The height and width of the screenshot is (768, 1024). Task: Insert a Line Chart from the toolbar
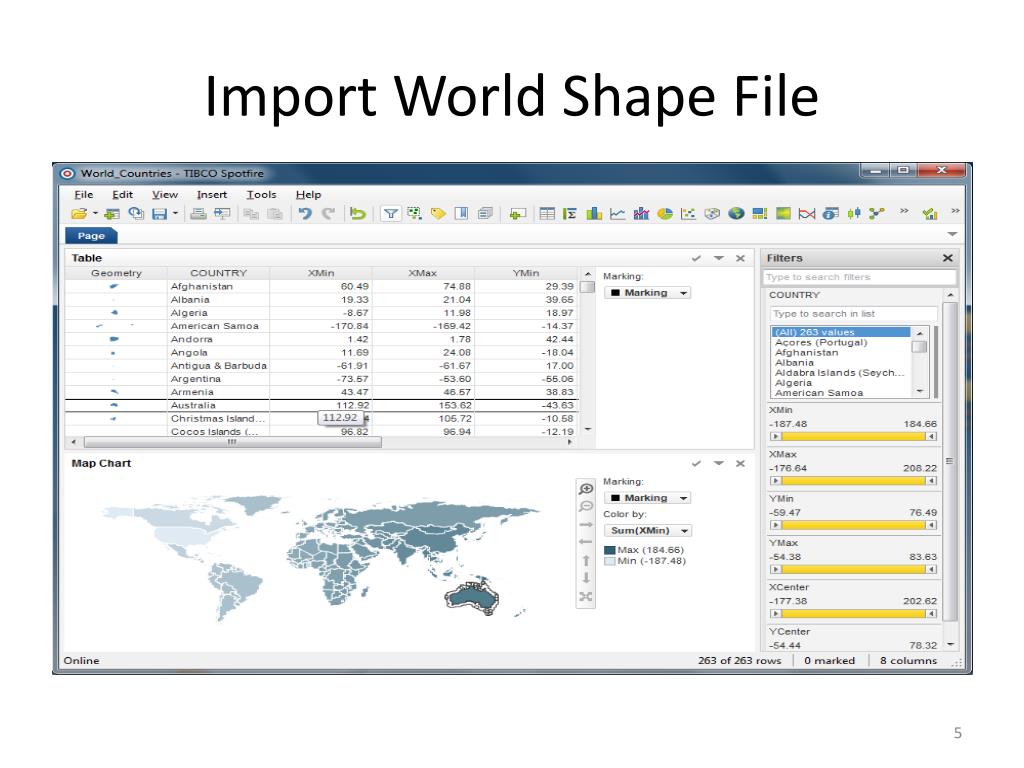pyautogui.click(x=617, y=214)
